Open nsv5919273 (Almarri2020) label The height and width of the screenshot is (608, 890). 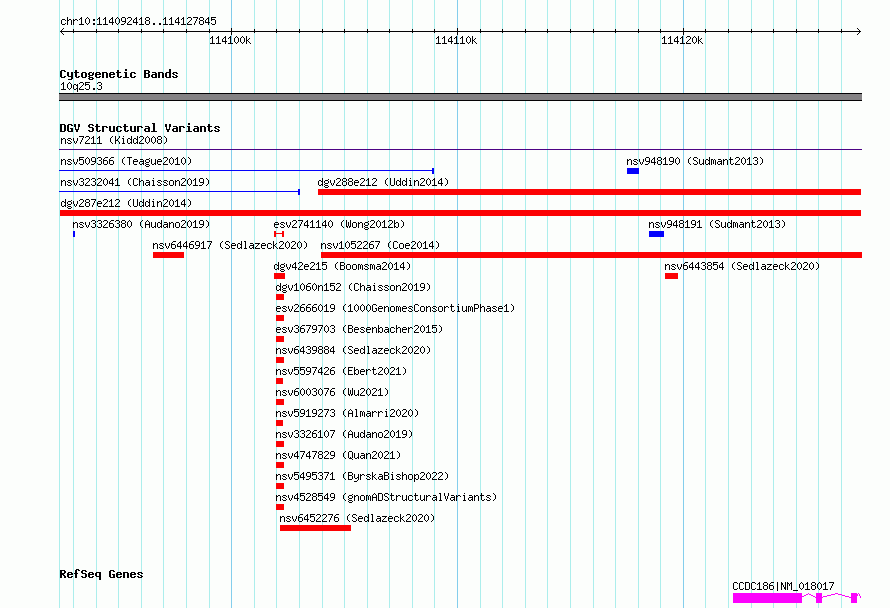point(347,413)
